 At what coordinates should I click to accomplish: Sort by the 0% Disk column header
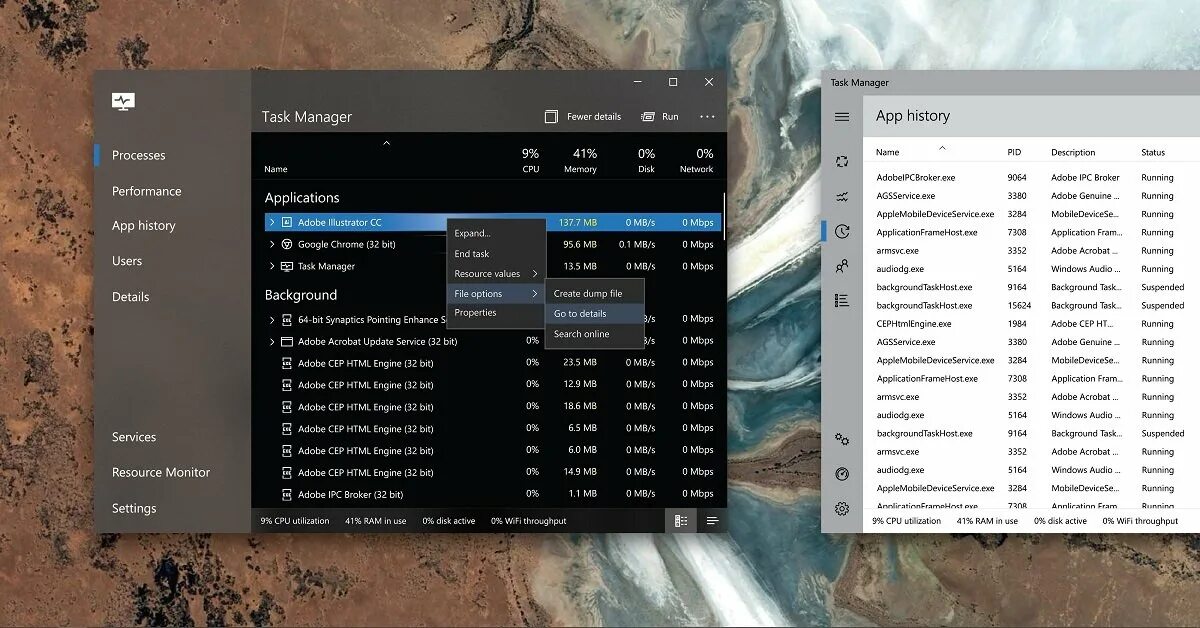646,160
